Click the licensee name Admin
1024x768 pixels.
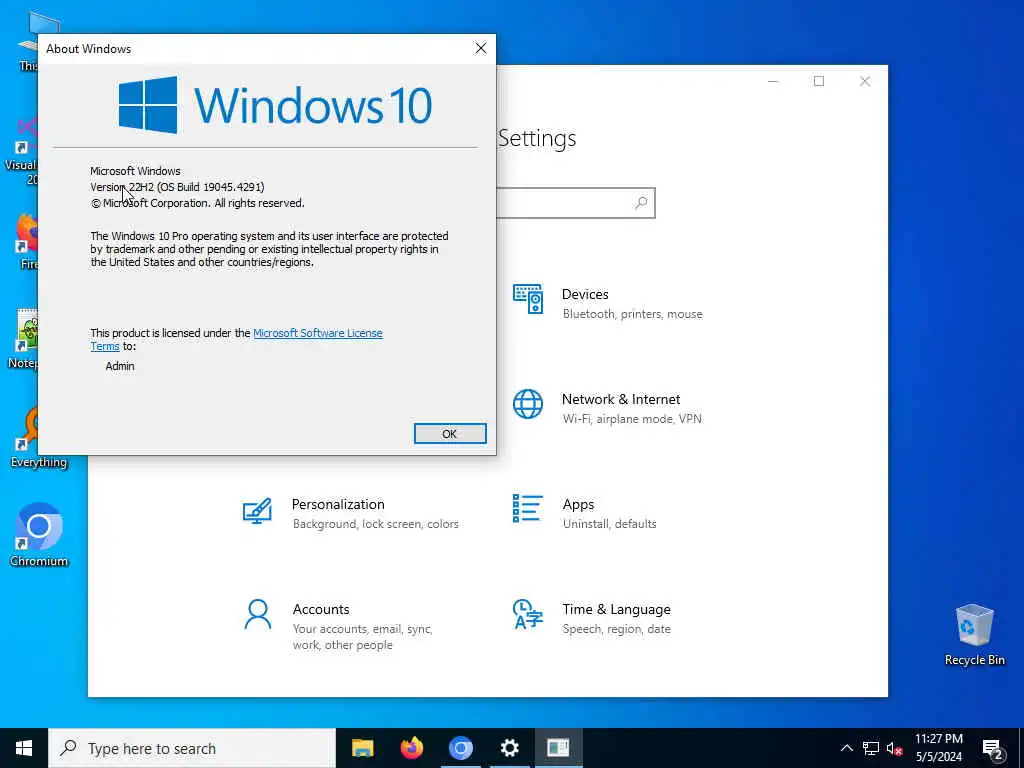click(120, 366)
